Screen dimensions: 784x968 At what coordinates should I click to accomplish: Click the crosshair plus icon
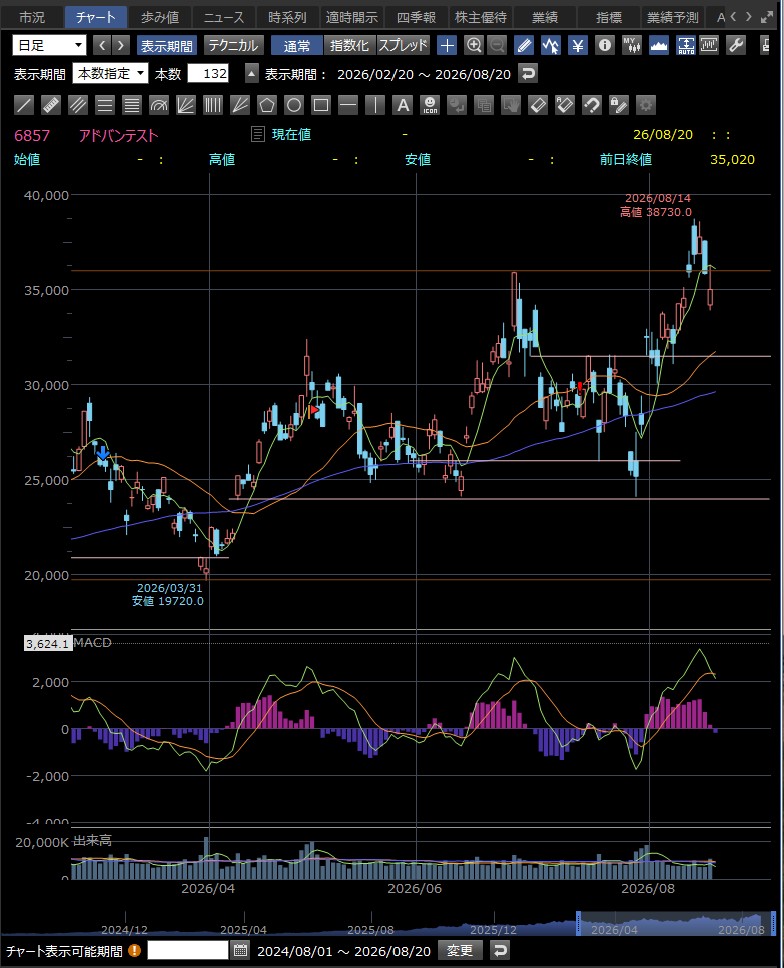pyautogui.click(x=446, y=46)
